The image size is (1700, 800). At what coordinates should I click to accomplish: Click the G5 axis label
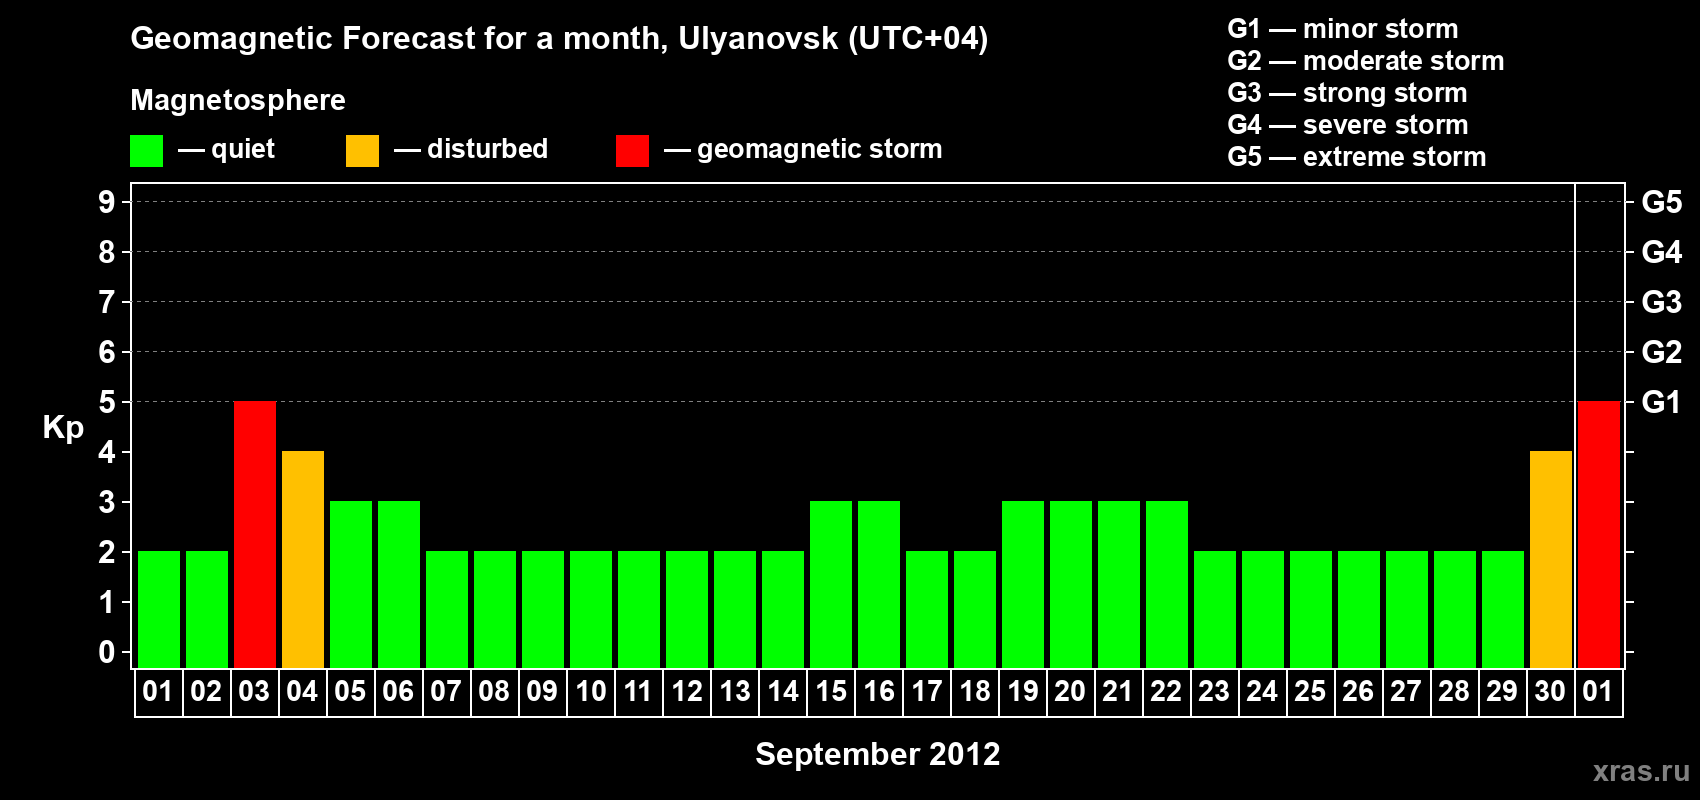click(1661, 202)
